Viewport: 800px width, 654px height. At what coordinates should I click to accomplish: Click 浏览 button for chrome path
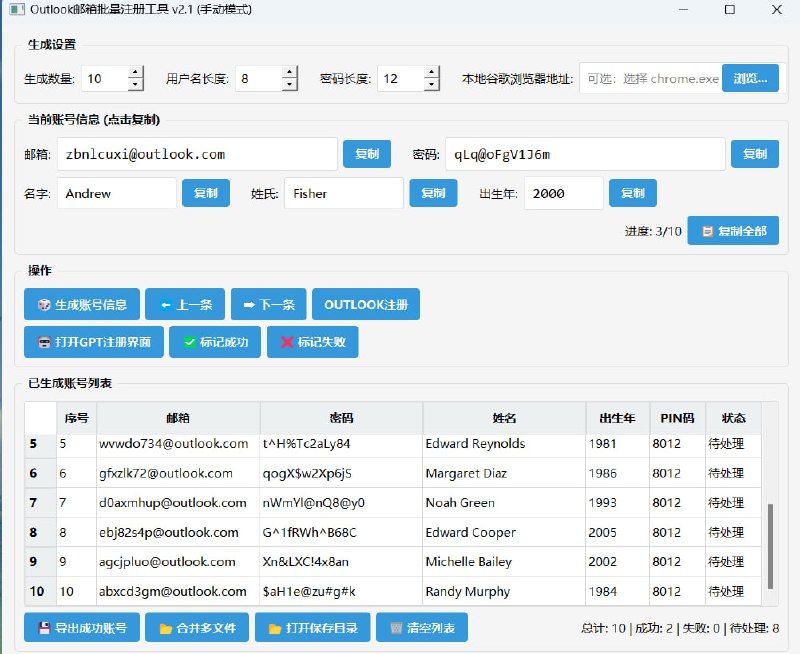750,78
